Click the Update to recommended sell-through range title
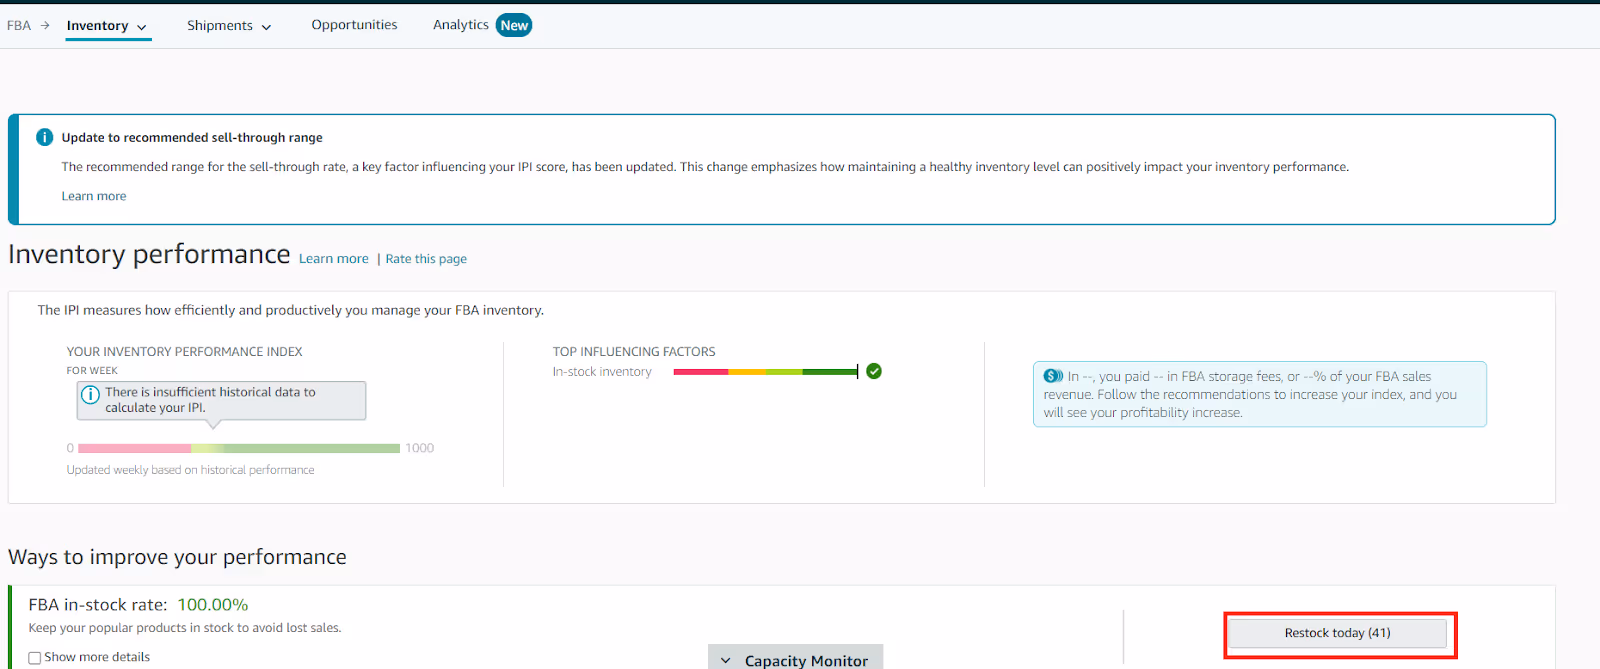Viewport: 1600px width, 669px height. click(192, 138)
